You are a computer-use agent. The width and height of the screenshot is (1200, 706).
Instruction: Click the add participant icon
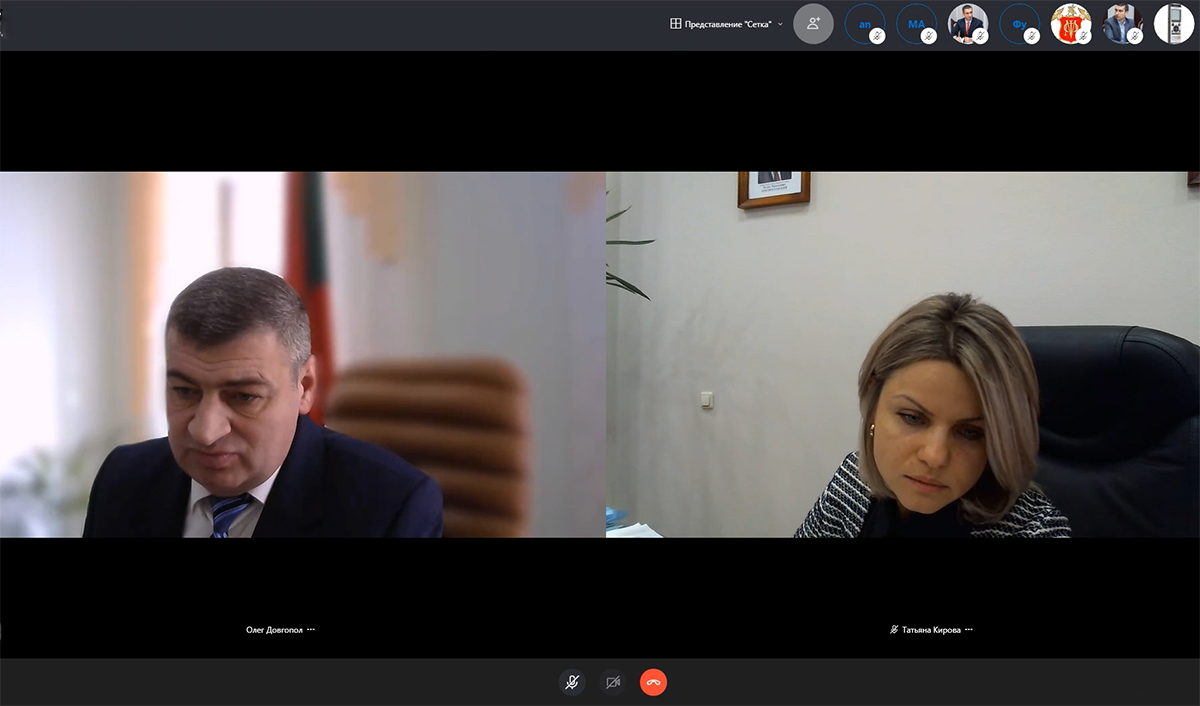pos(813,23)
